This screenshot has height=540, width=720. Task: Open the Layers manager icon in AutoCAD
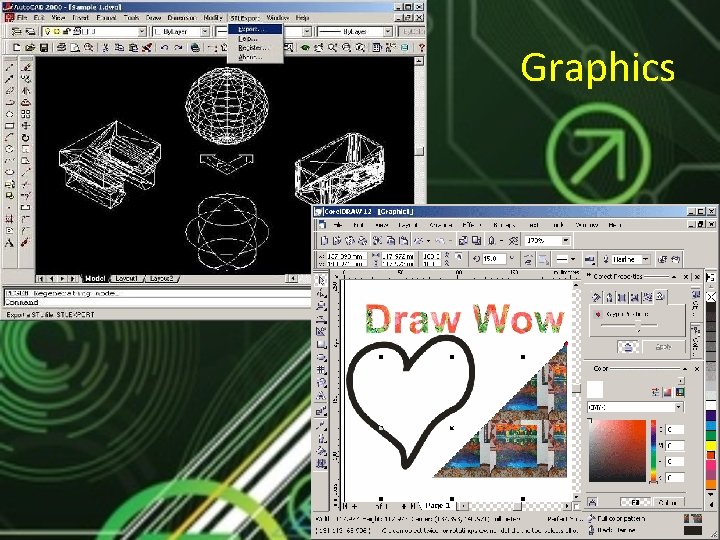(30, 31)
